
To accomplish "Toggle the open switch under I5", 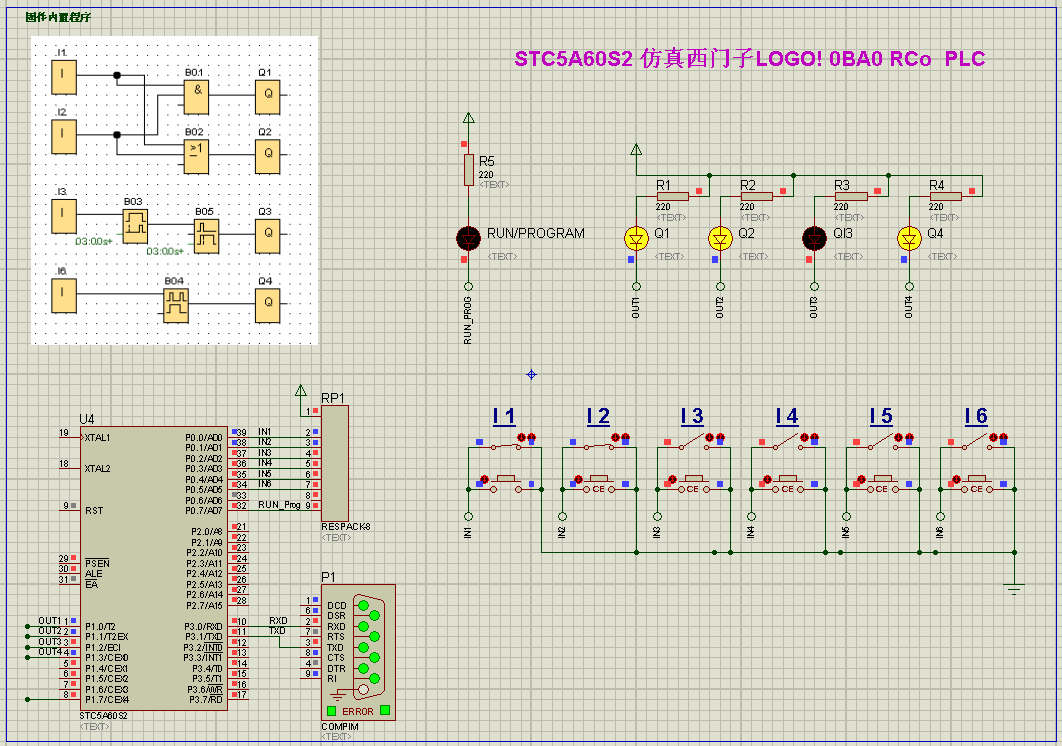I will click(x=883, y=442).
